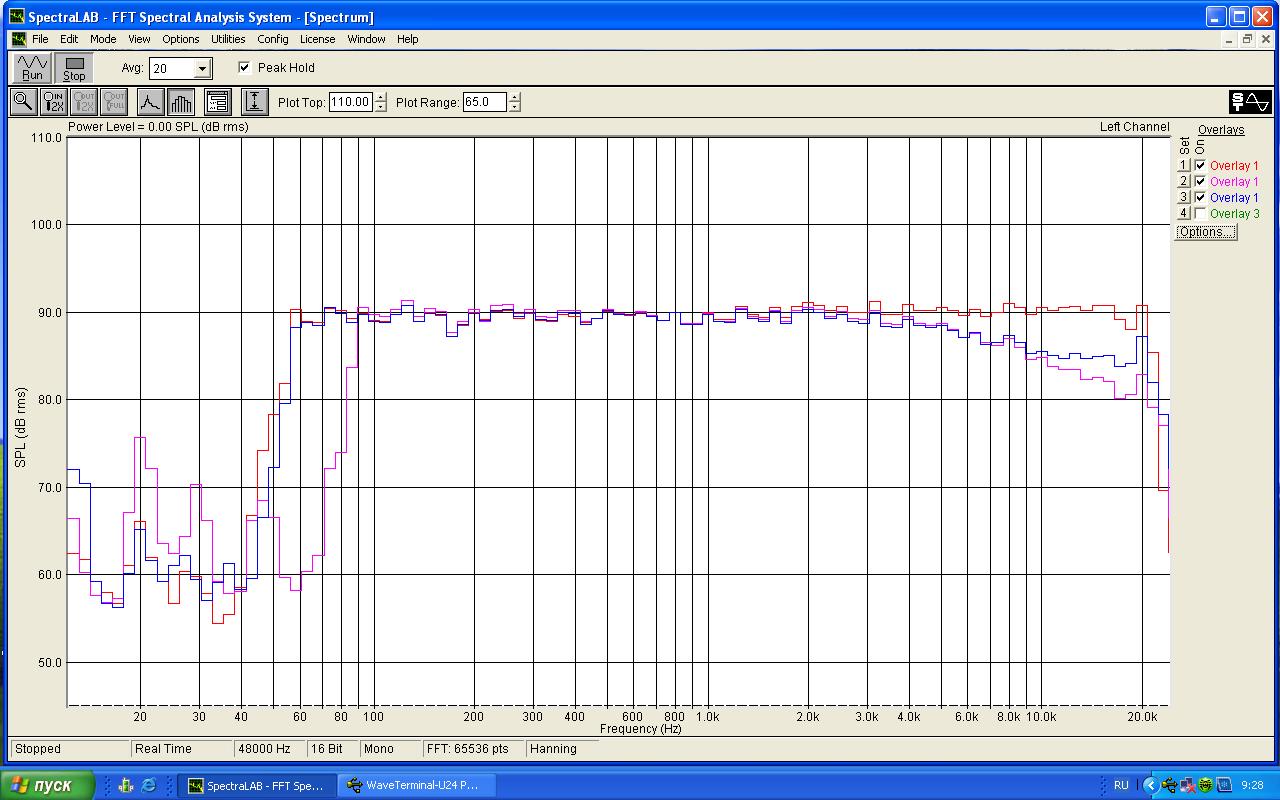Select the magnifier zoom tool
The width and height of the screenshot is (1280, 800).
pyautogui.click(x=23, y=101)
